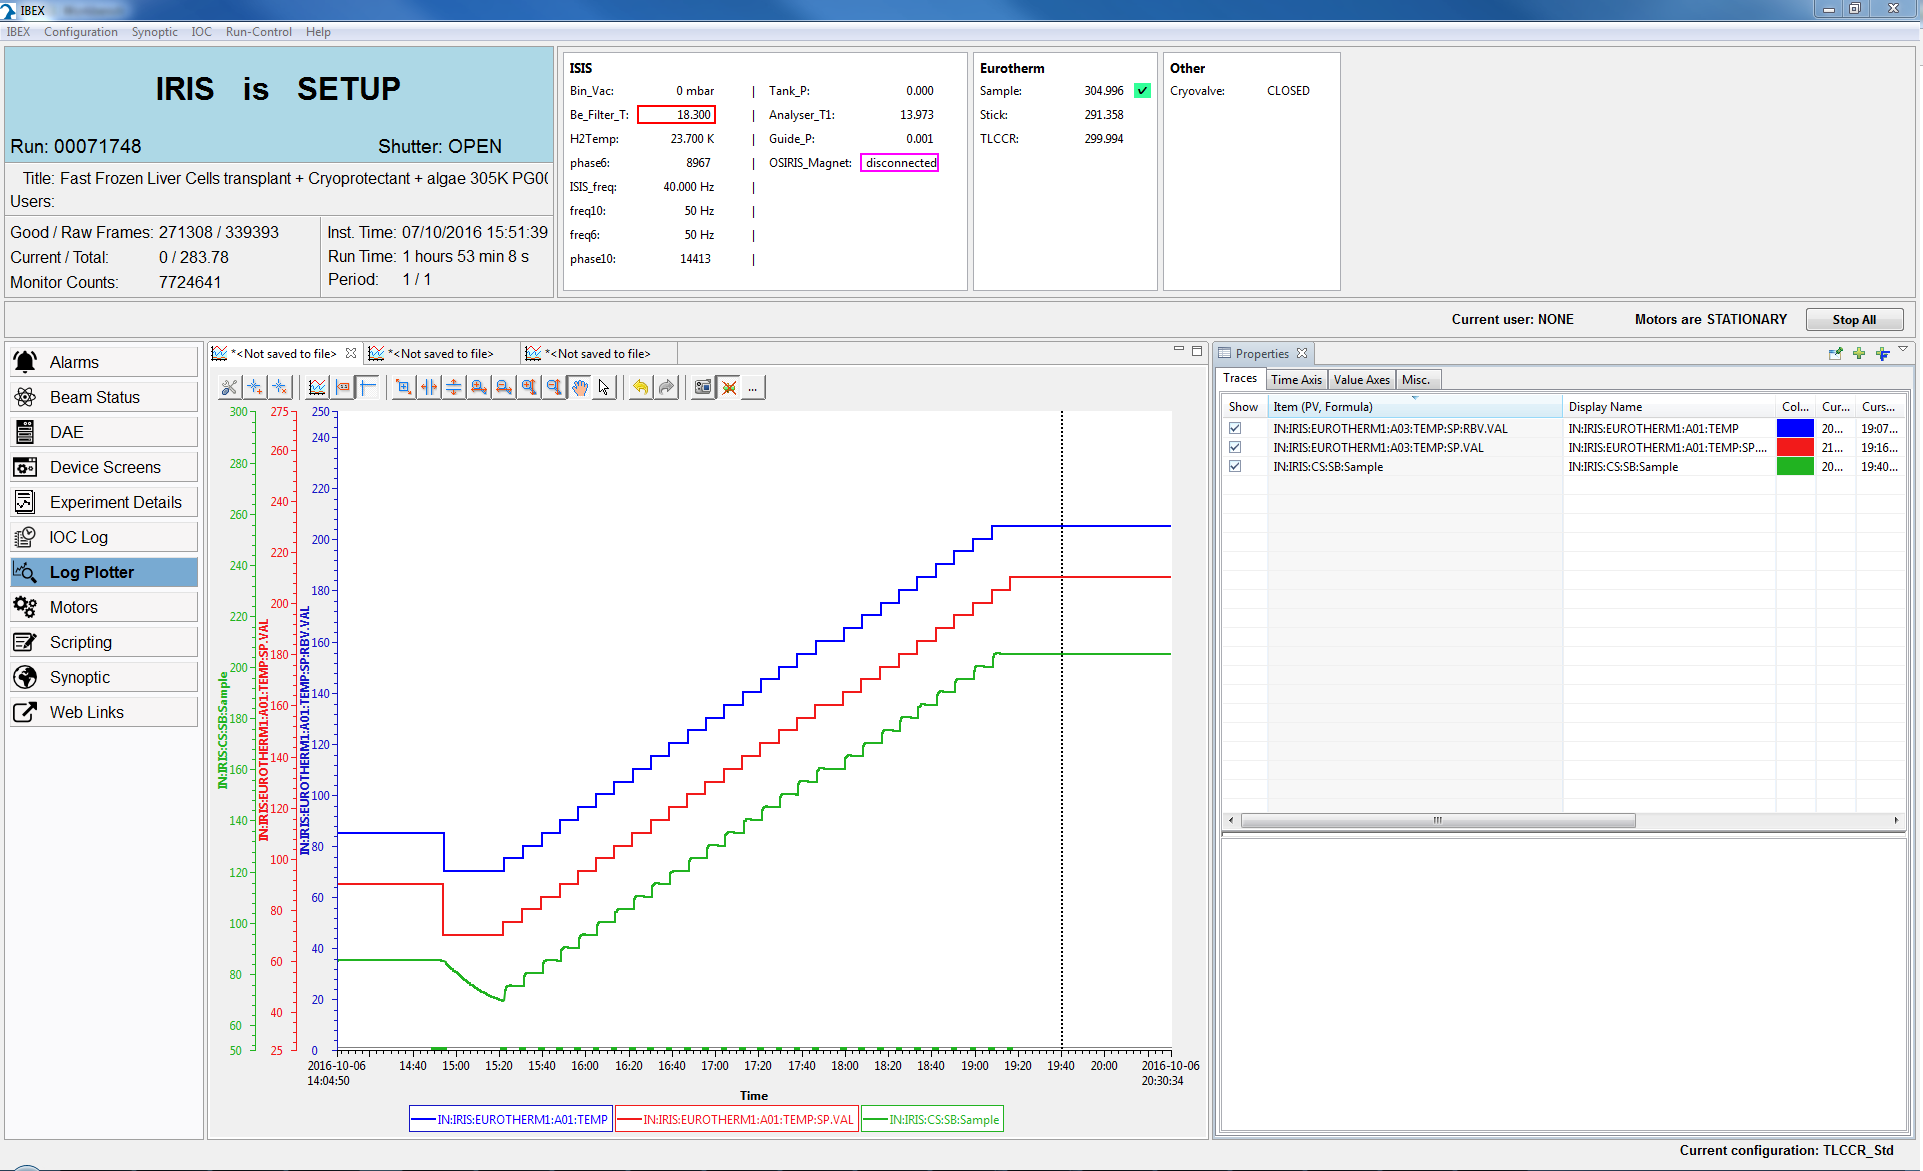This screenshot has height=1171, width=1923.
Task: Uncheck the A03:TEMP:SP:RBV.VAL show checkbox
Action: click(1235, 428)
